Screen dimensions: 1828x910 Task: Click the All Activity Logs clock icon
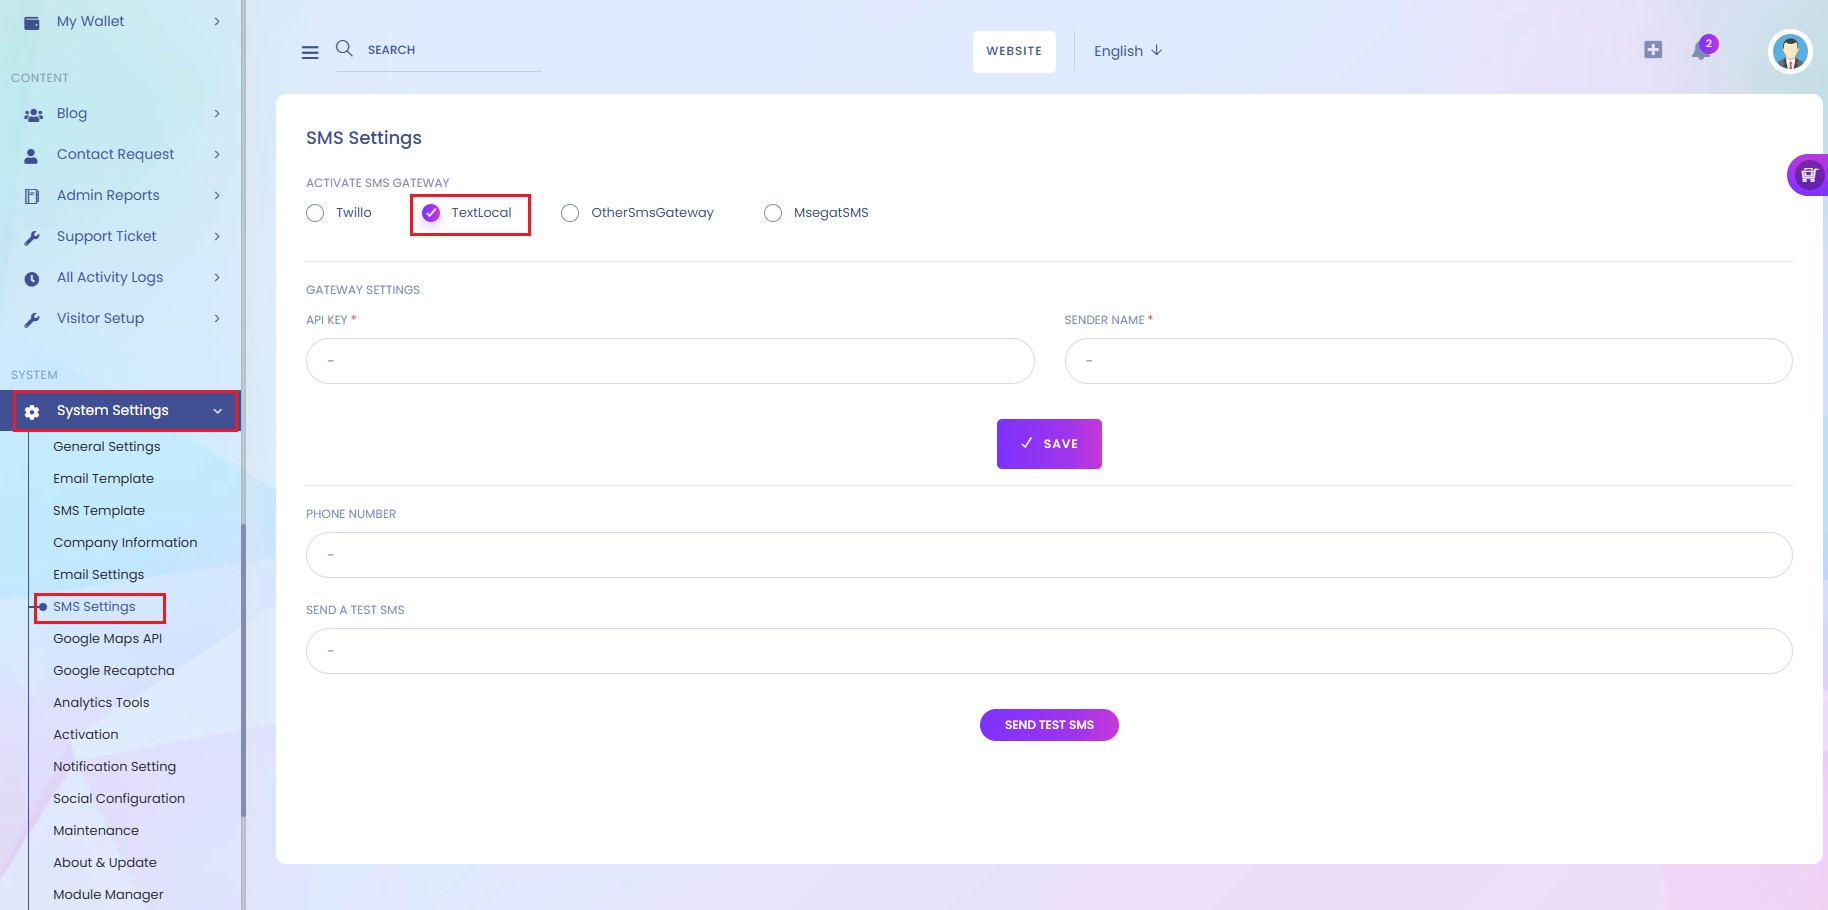pos(32,279)
